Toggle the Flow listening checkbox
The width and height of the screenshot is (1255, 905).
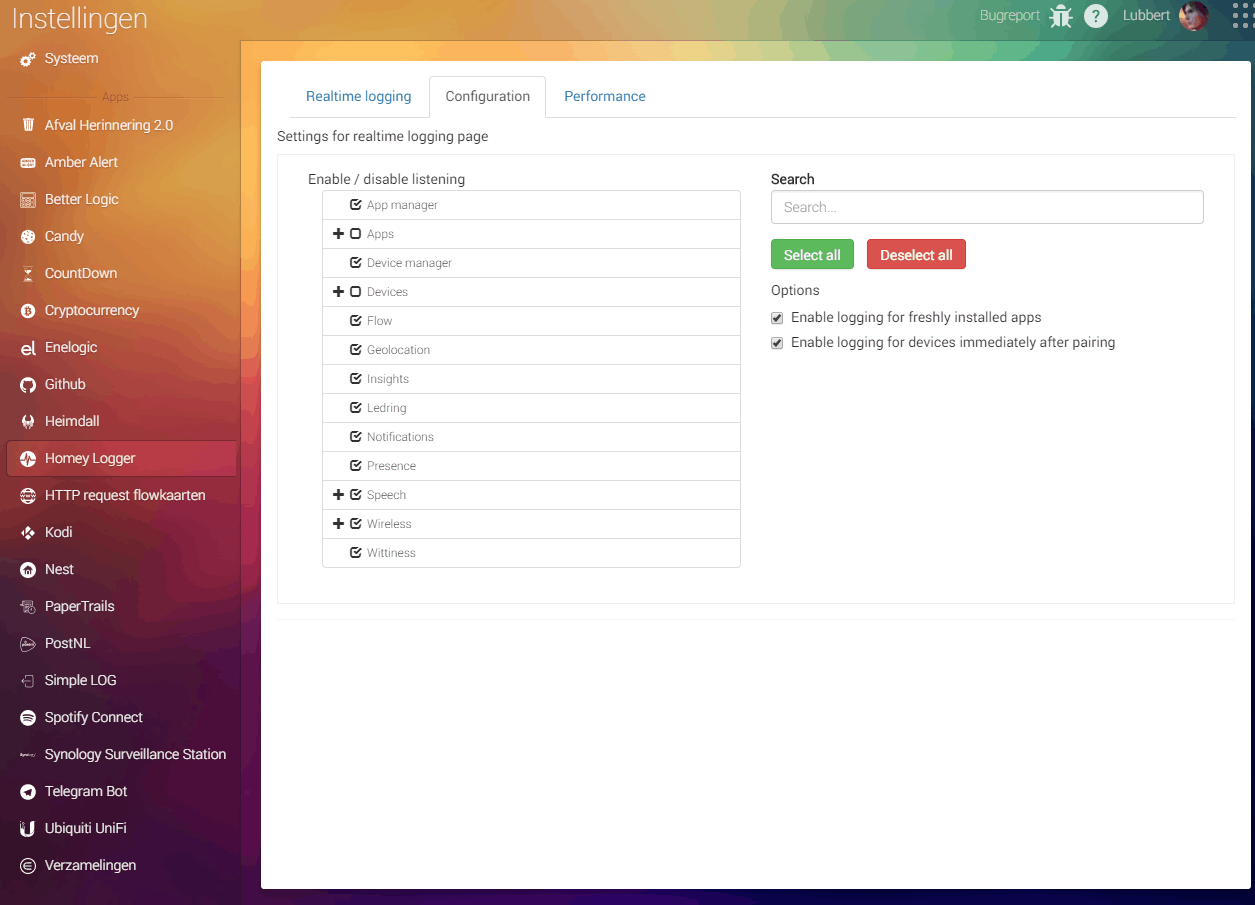pyautogui.click(x=356, y=320)
